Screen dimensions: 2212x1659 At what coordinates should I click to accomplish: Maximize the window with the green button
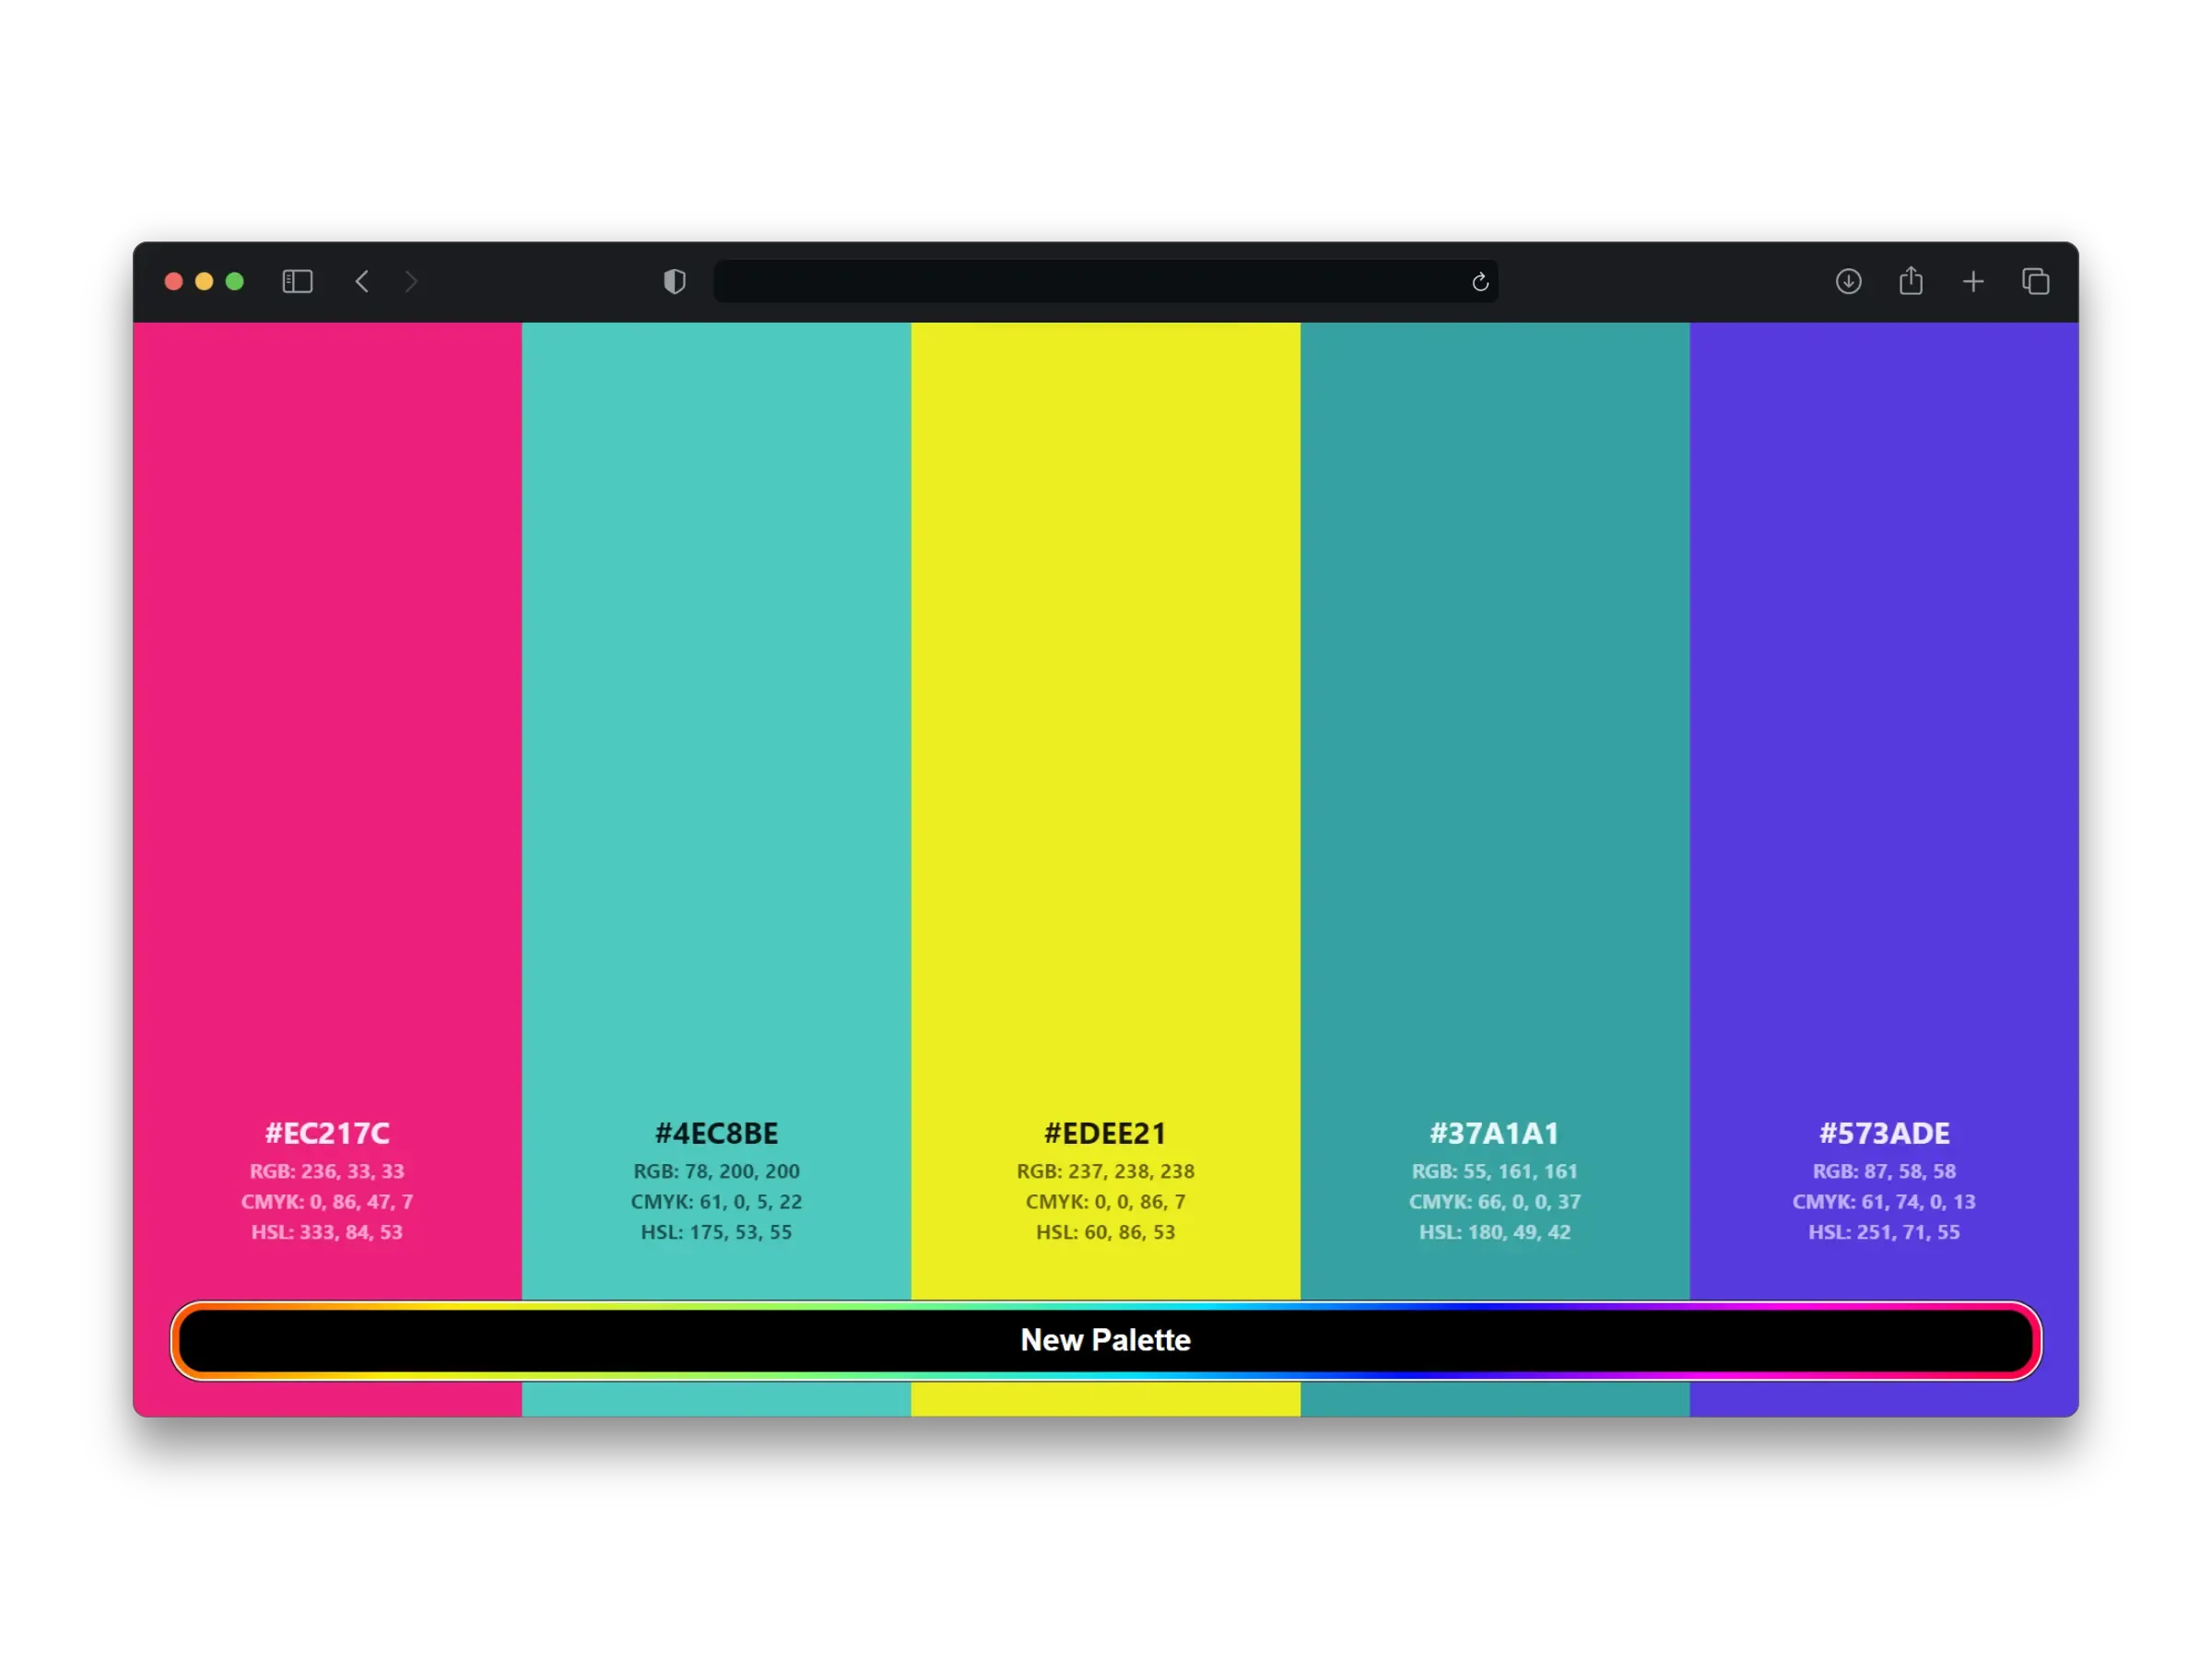coord(235,282)
